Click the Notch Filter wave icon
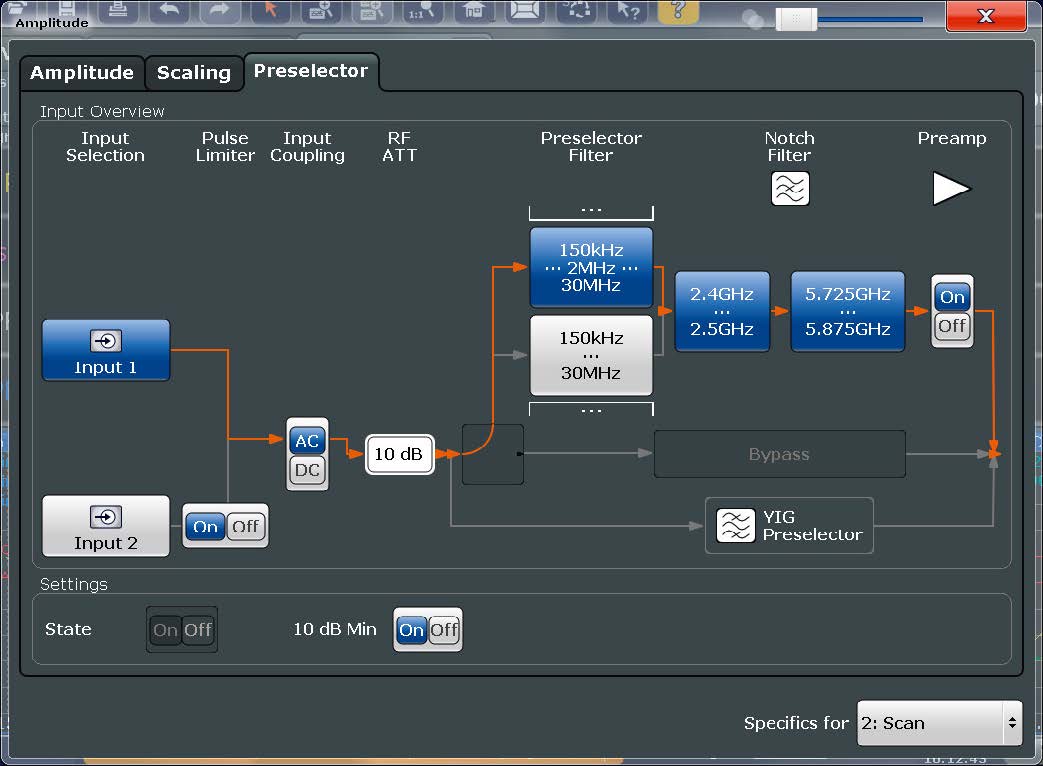Screen dimensions: 1043x766 pos(790,189)
